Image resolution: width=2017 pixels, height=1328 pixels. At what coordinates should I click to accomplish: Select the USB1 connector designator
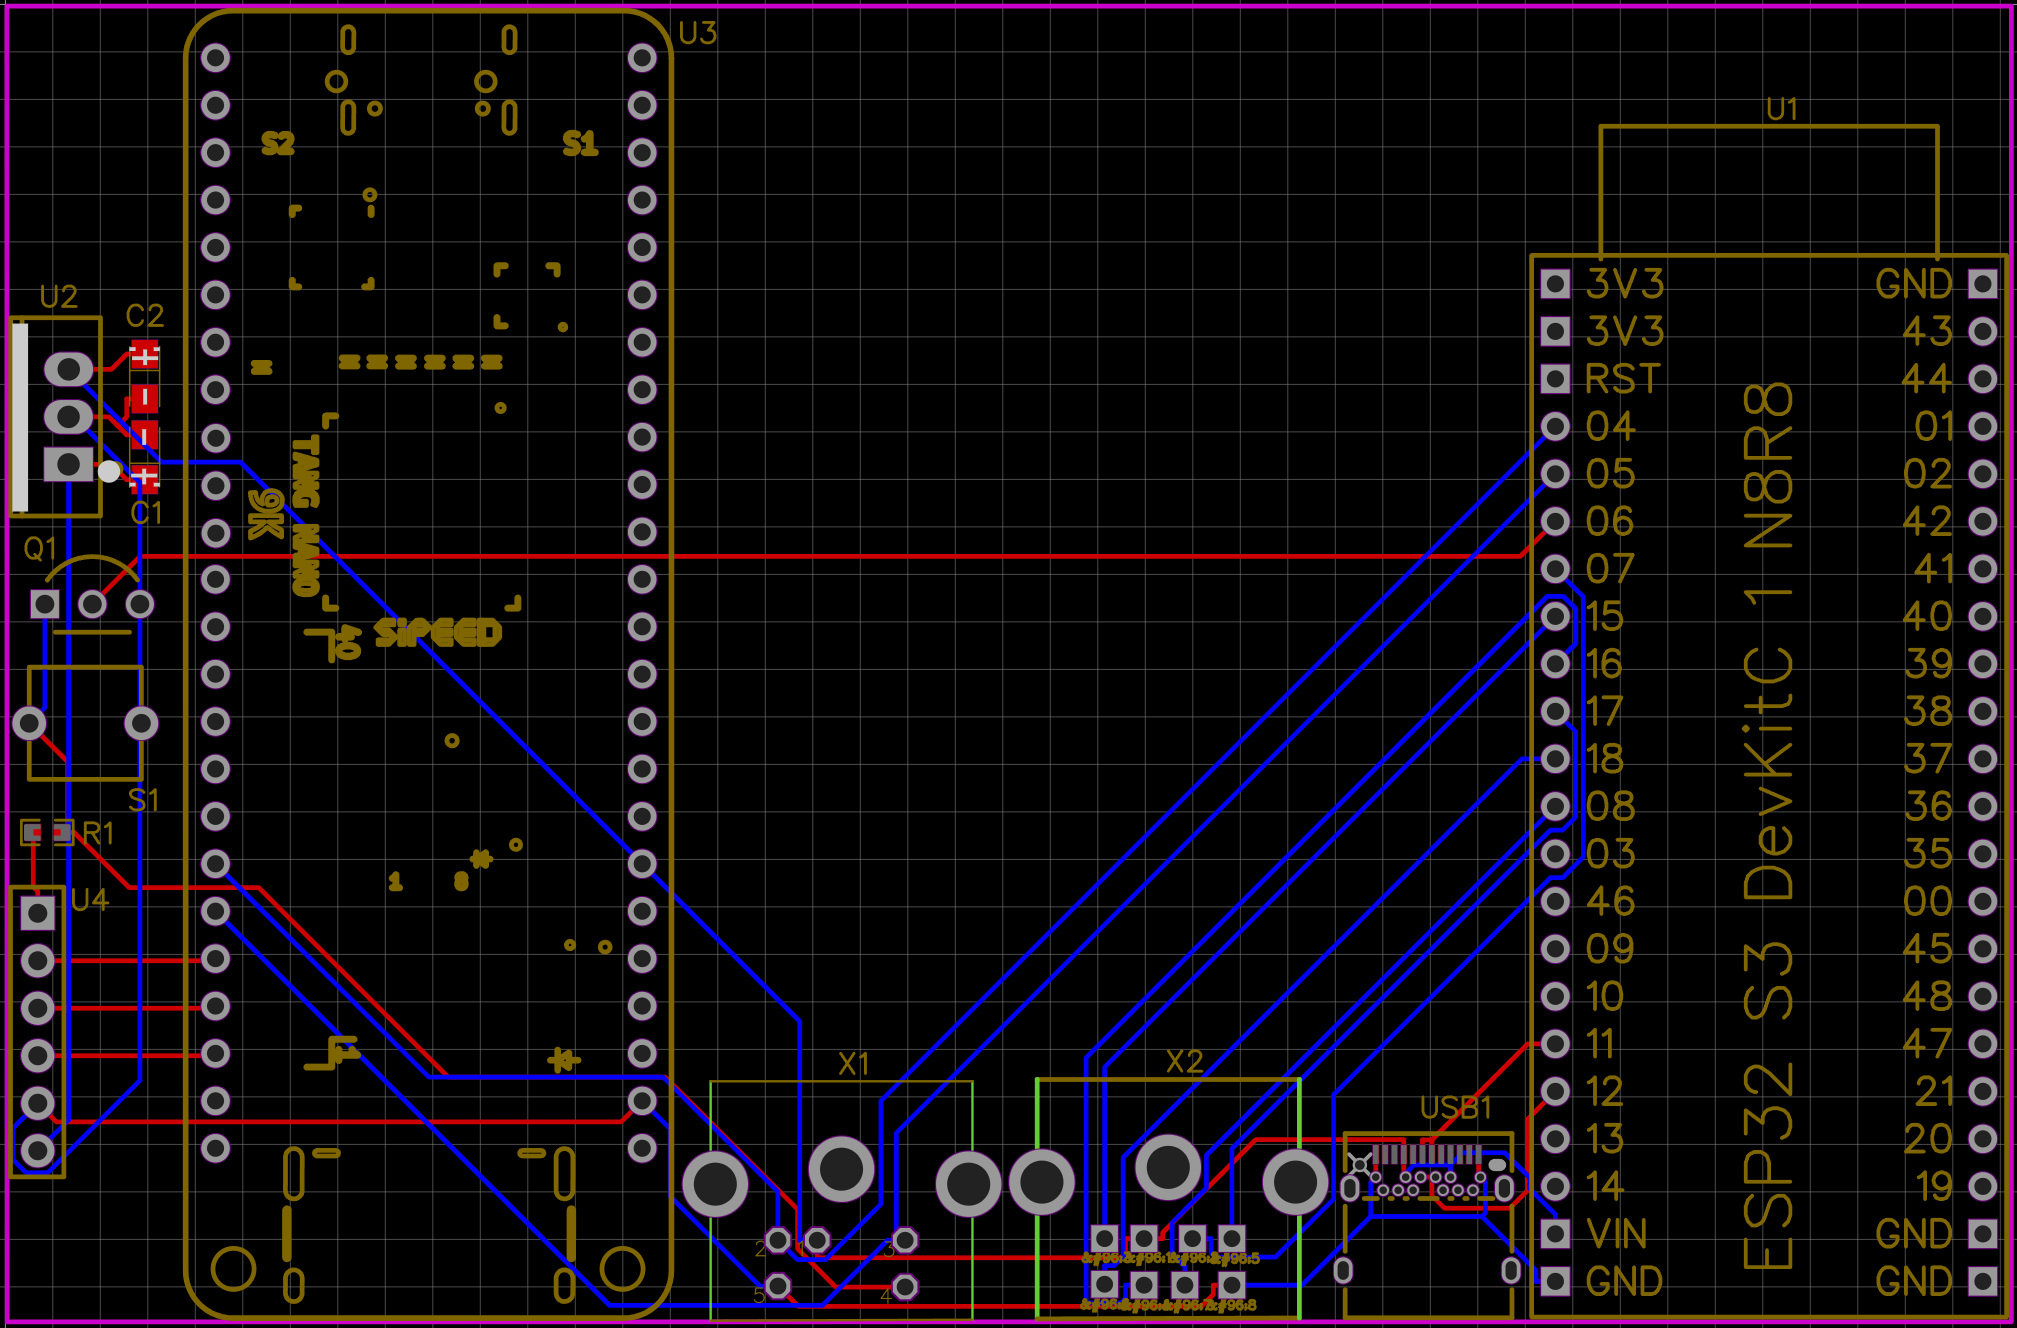(x=1455, y=1108)
